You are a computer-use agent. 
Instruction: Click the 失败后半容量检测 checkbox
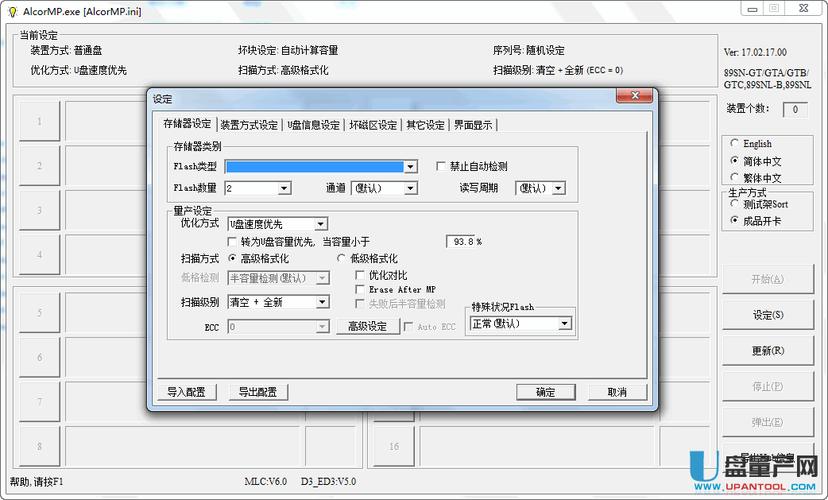pyautogui.click(x=360, y=304)
